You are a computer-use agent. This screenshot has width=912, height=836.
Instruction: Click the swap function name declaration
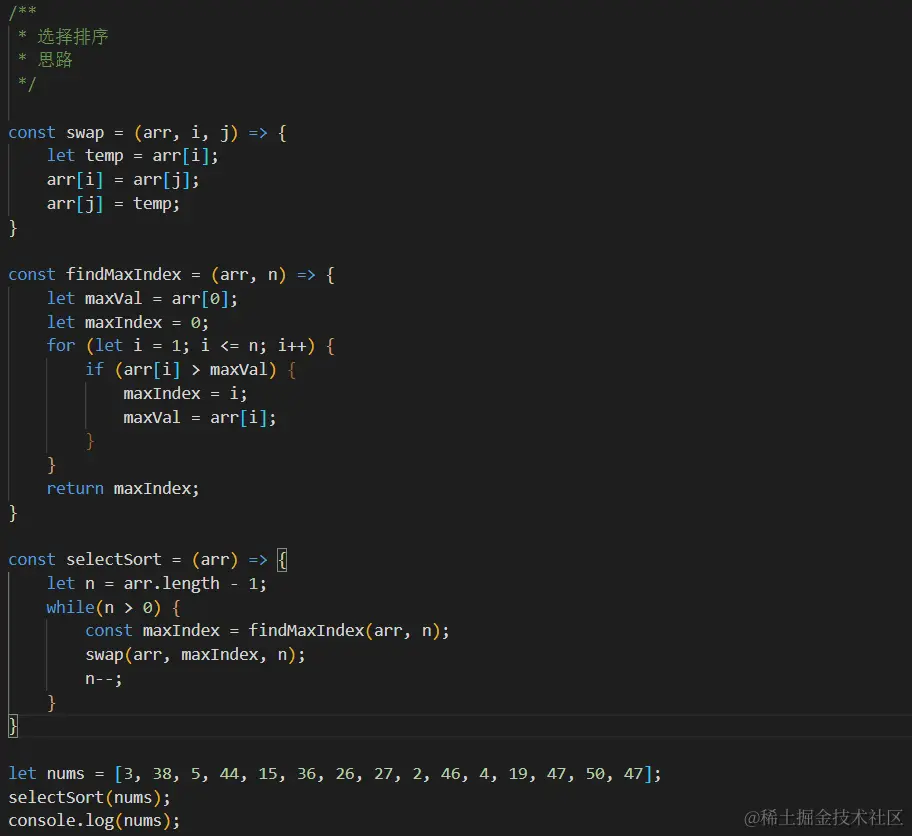click(84, 132)
